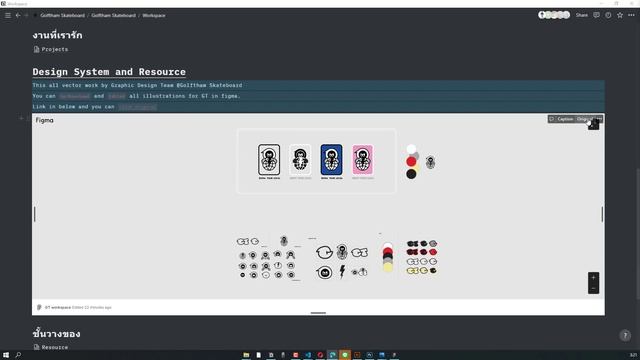This screenshot has width=640, height=360.
Task: Click the Share button
Action: pyautogui.click(x=582, y=15)
